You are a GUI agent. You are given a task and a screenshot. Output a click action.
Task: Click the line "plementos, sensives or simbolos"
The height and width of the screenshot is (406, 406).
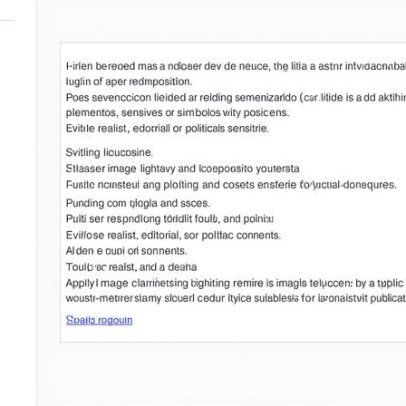point(177,113)
